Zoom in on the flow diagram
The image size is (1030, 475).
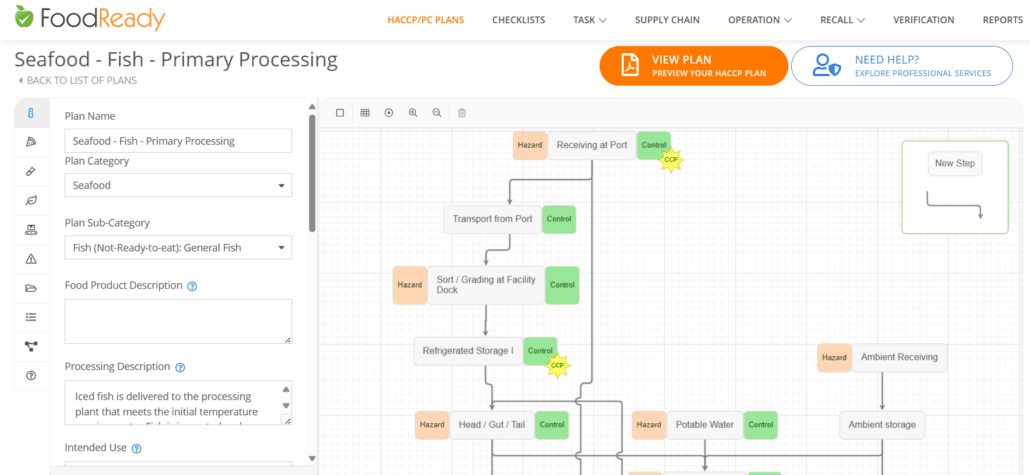coord(413,113)
